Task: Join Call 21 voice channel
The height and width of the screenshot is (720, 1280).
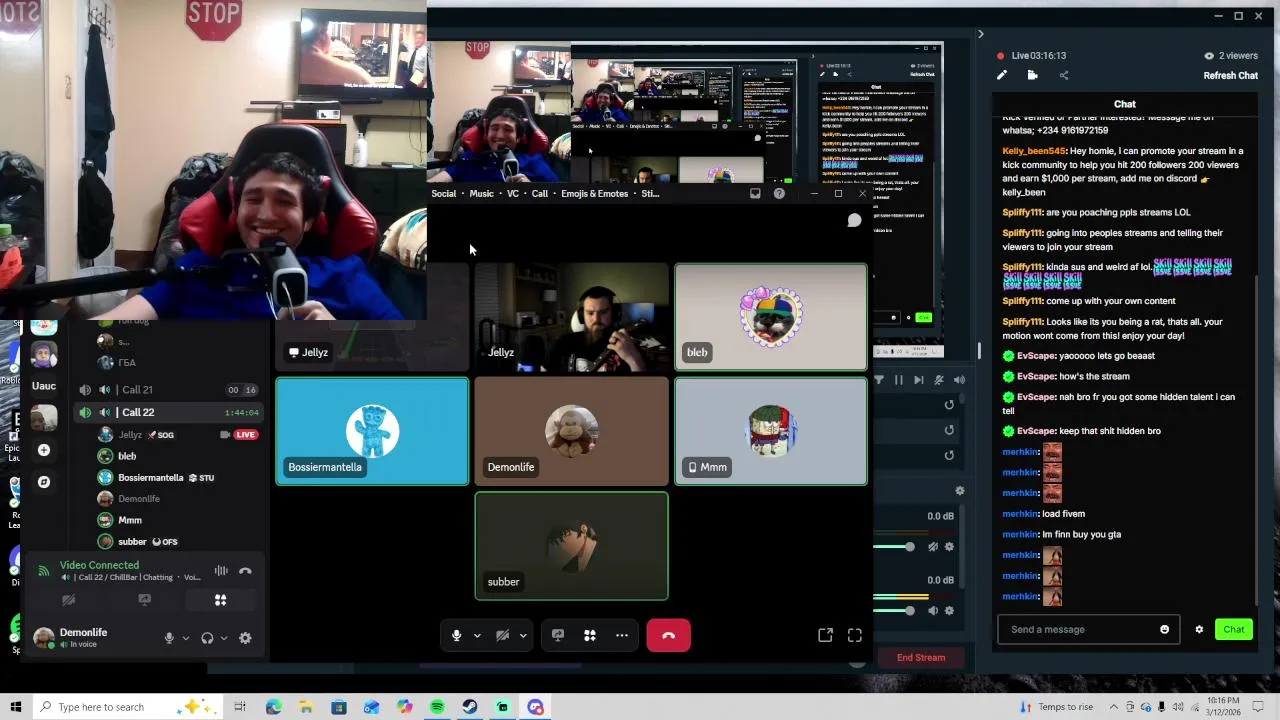Action: (x=168, y=390)
